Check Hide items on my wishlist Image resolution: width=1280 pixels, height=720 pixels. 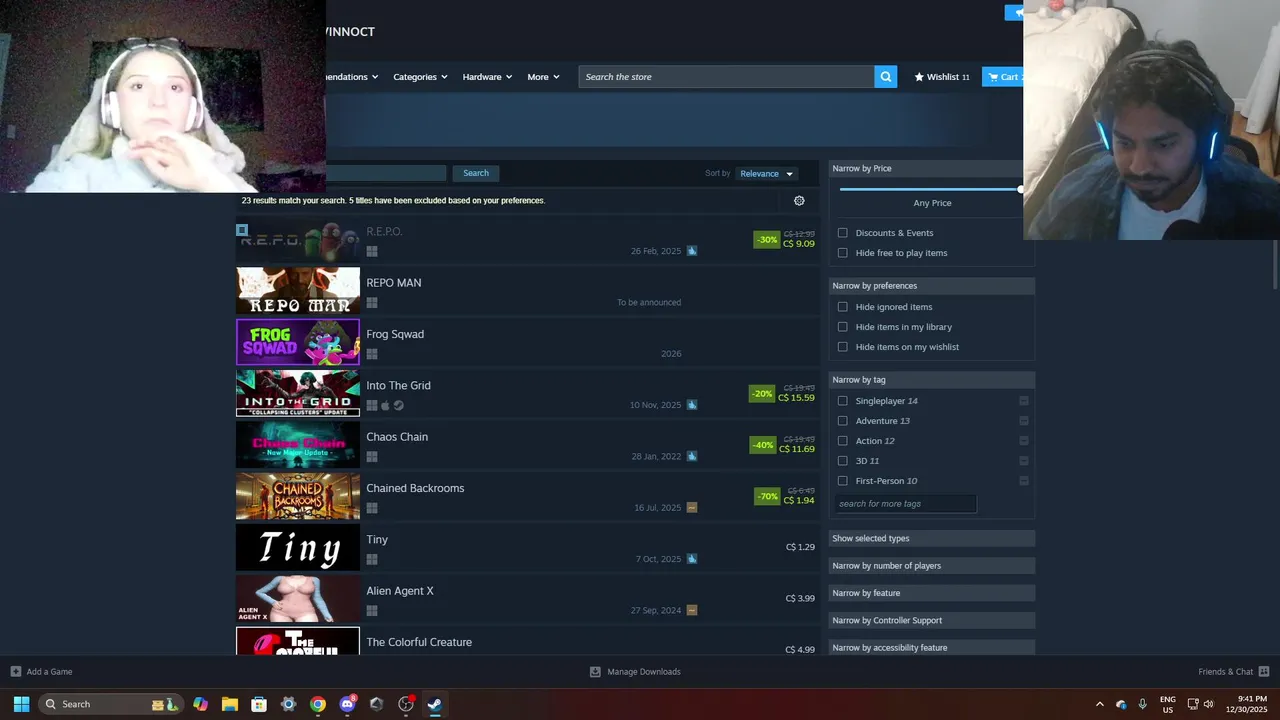pyautogui.click(x=842, y=347)
